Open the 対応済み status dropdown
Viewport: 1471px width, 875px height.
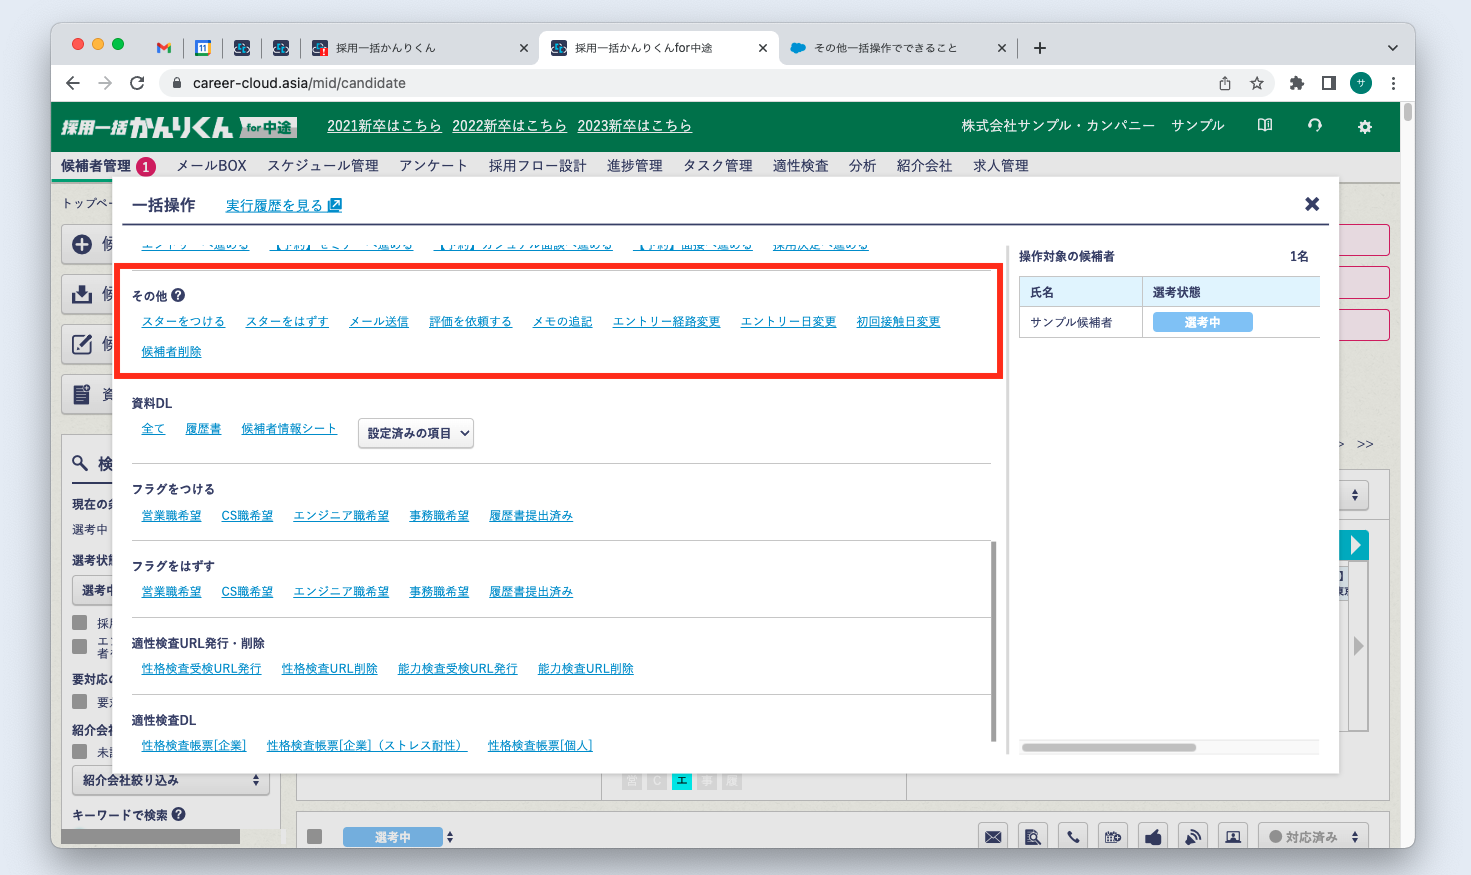click(1314, 837)
